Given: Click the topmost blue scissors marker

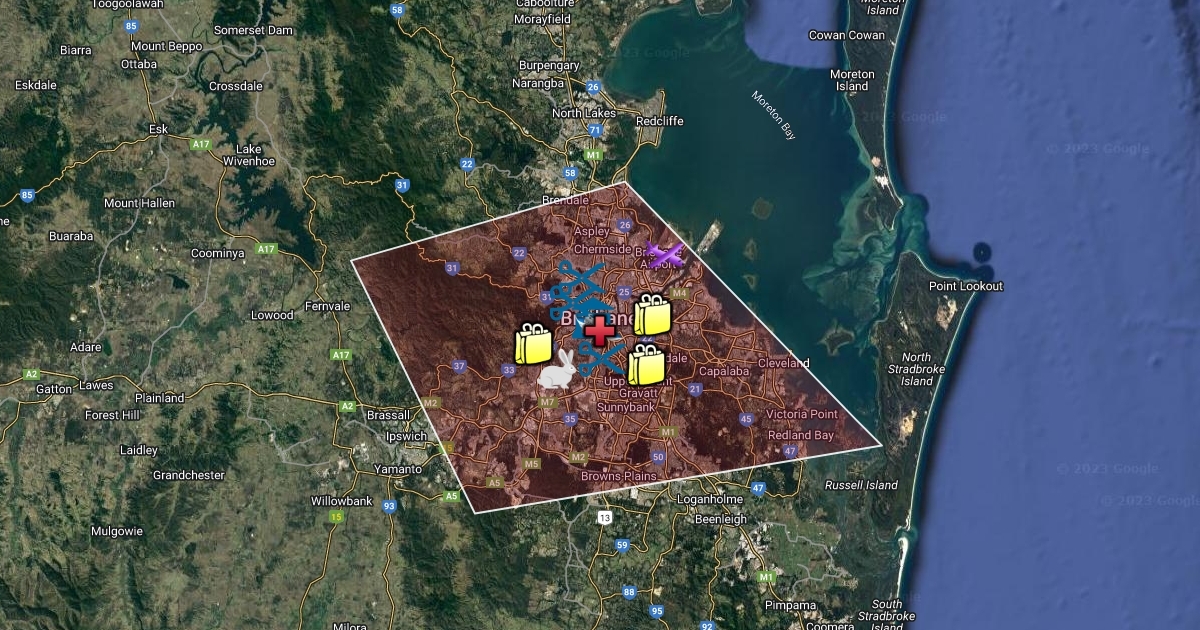Looking at the screenshot, I should pyautogui.click(x=582, y=277).
